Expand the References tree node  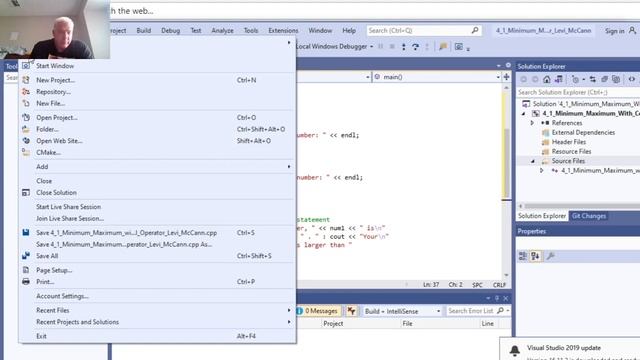click(x=532, y=123)
